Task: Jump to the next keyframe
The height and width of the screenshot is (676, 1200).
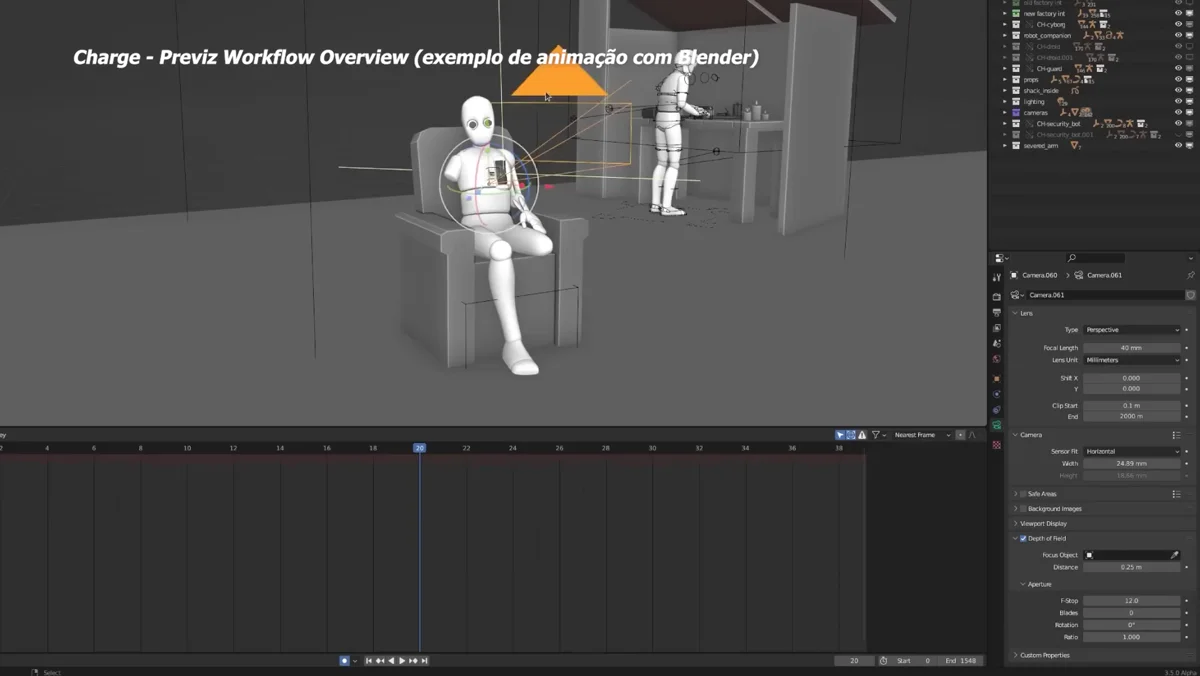Action: click(414, 661)
